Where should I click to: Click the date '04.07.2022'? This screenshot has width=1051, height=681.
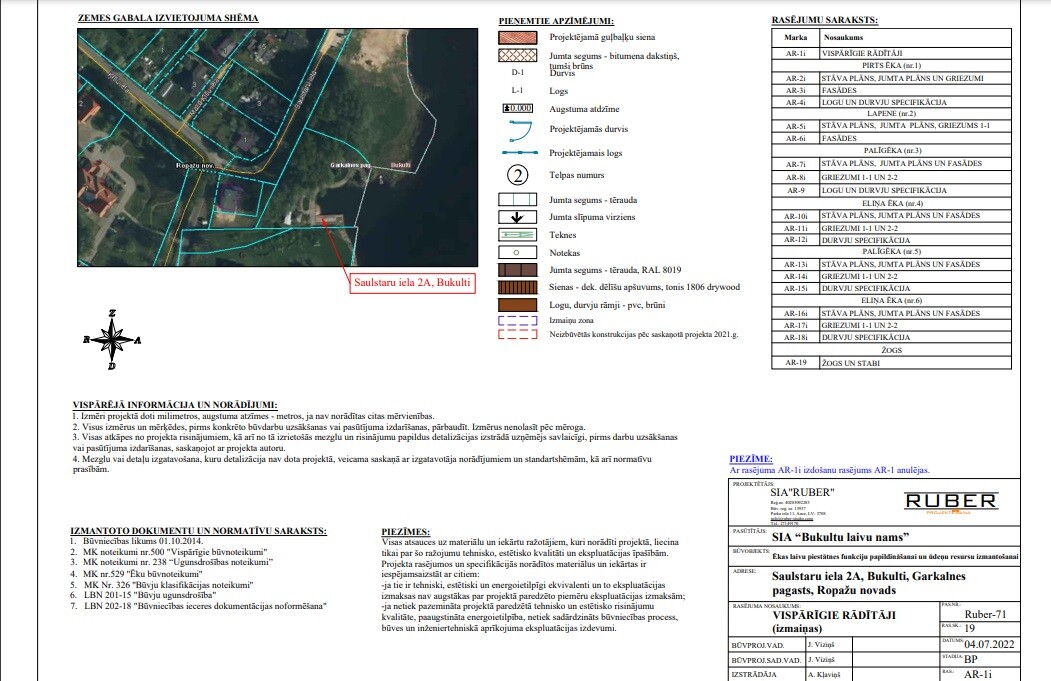coord(989,644)
